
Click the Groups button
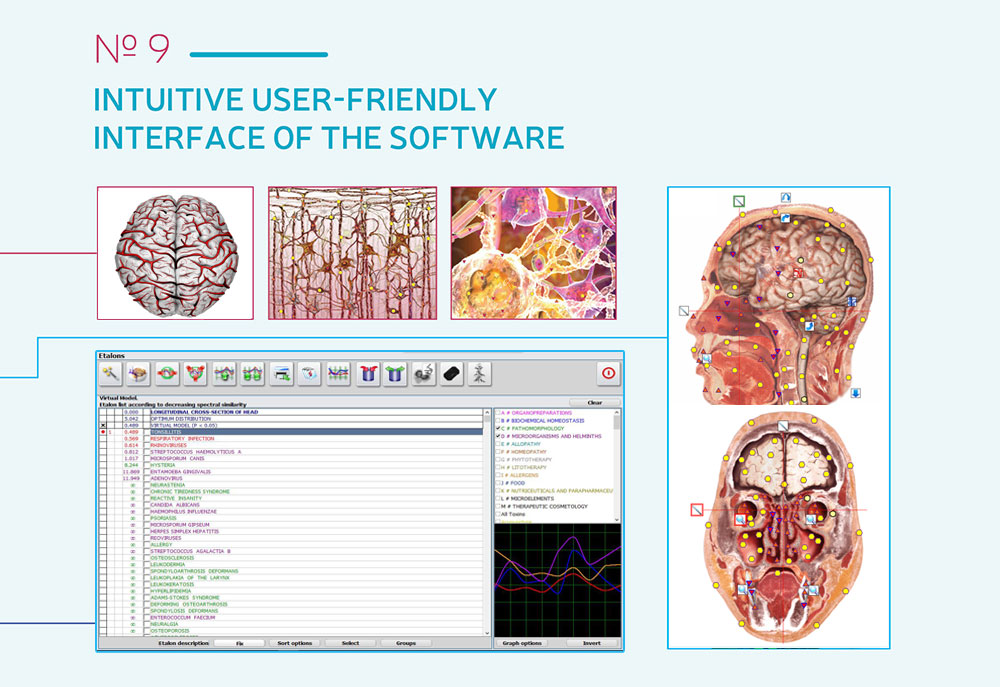click(x=406, y=644)
